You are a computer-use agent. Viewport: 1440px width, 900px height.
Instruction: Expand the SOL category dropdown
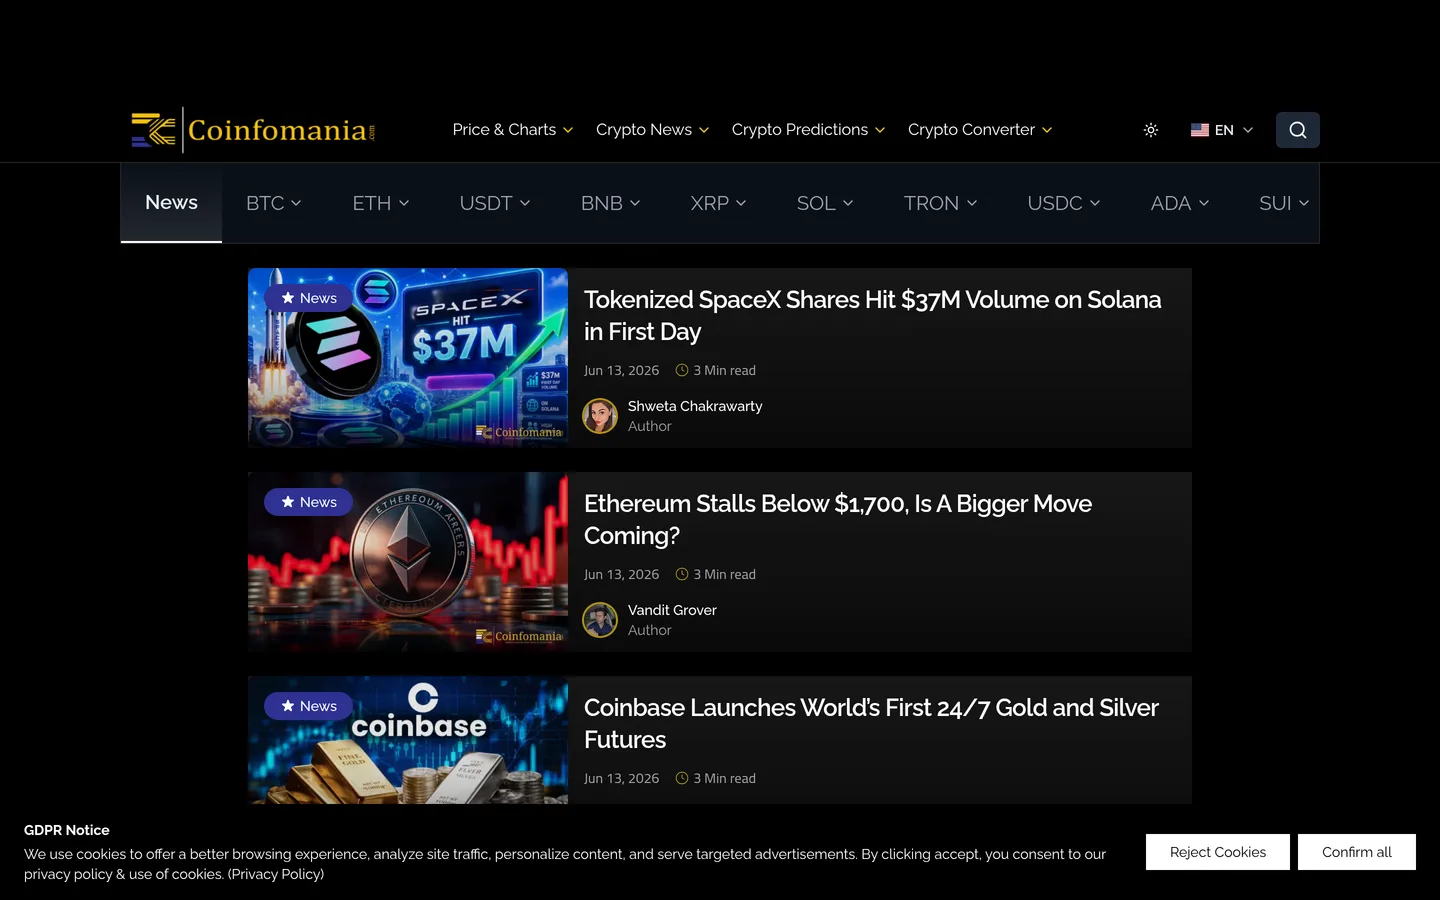tap(825, 203)
